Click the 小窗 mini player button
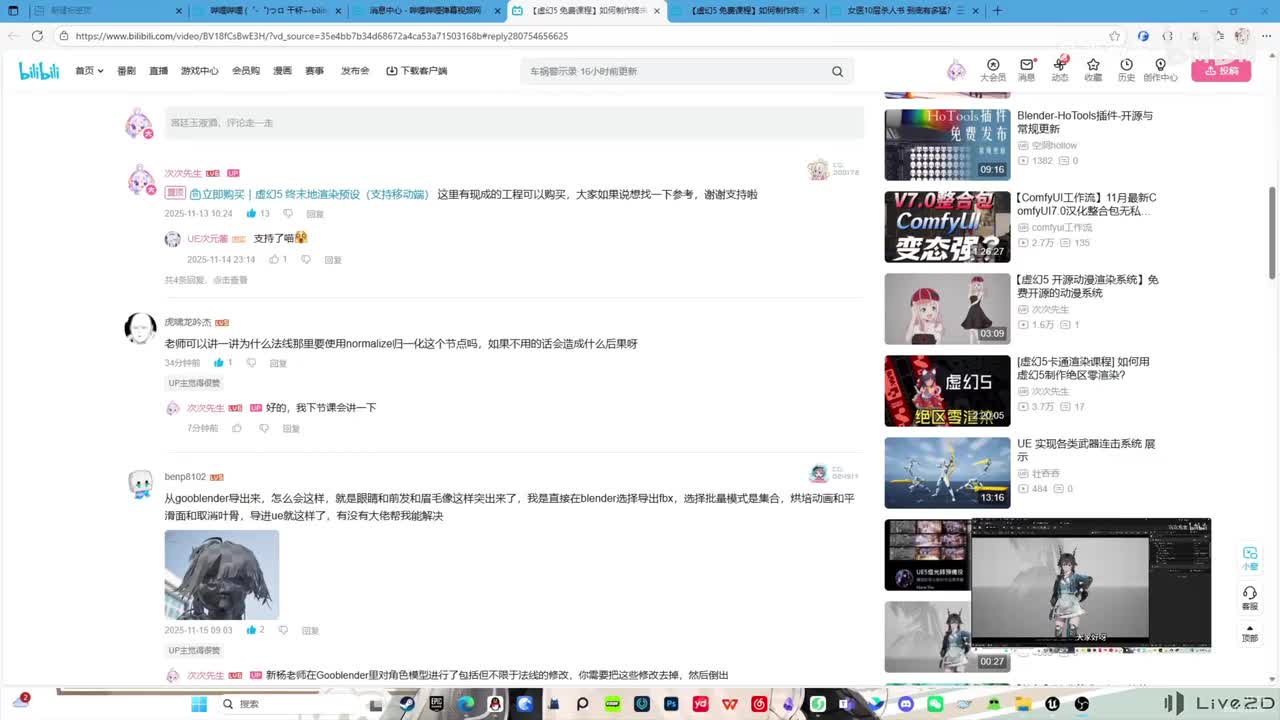 (x=1250, y=558)
